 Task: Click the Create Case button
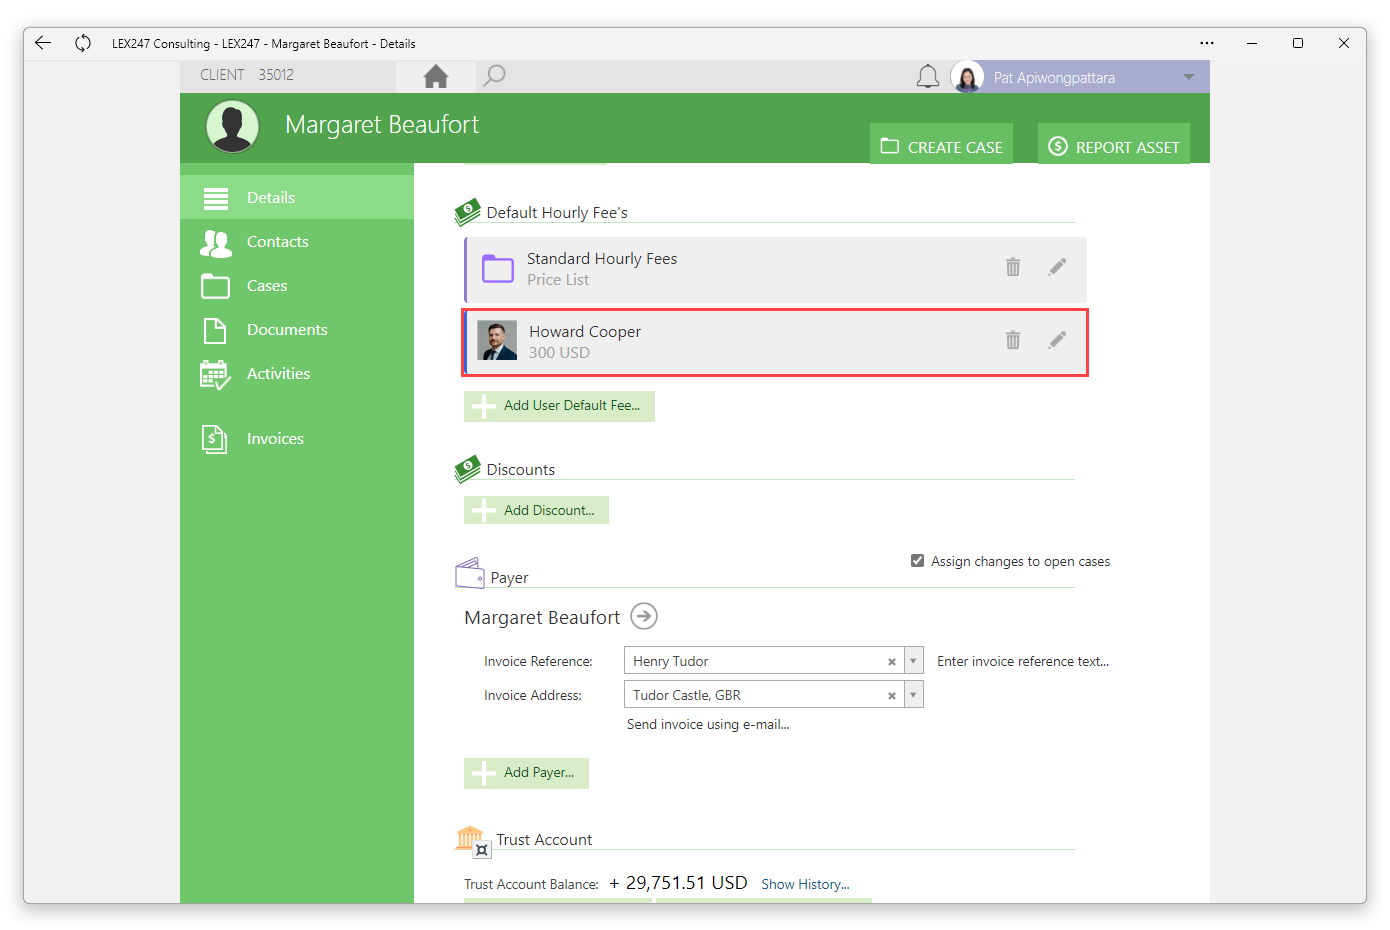[941, 146]
